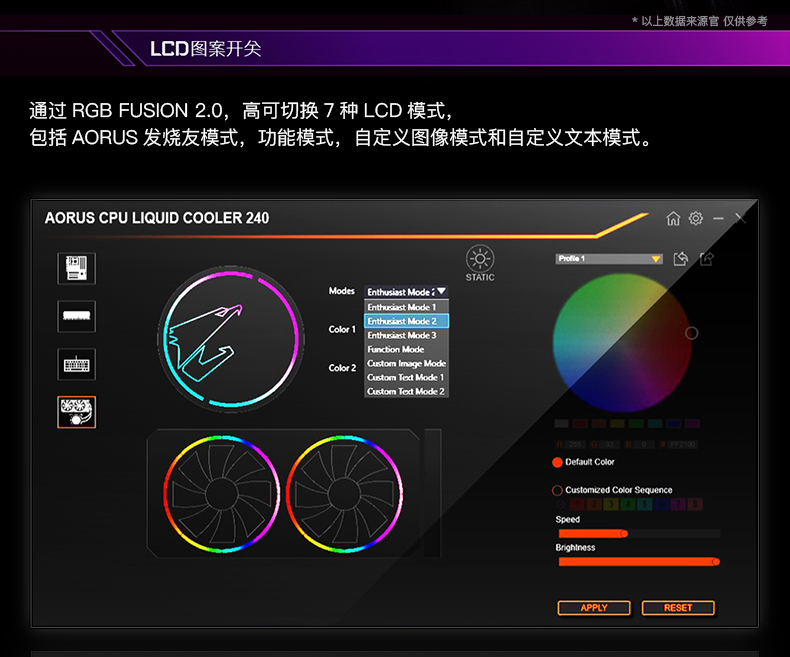The width and height of the screenshot is (790, 657).
Task: Click the G value field
Action: pyautogui.click(x=610, y=444)
